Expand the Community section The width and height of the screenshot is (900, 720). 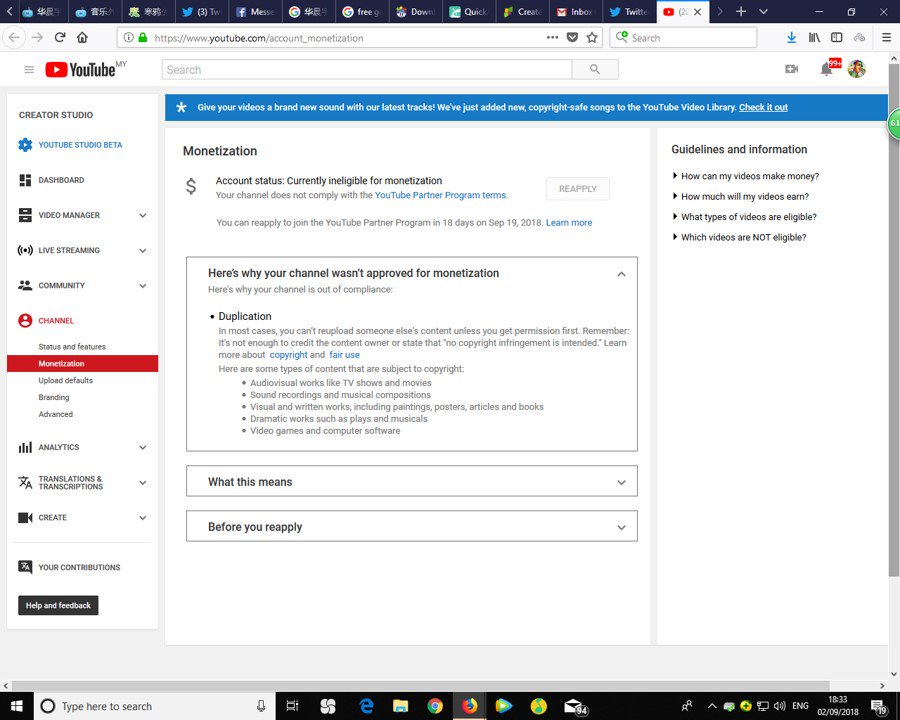tap(142, 285)
